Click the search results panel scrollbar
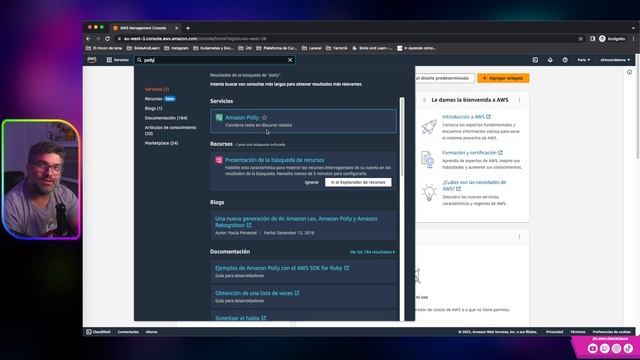Image resolution: width=640 pixels, height=360 pixels. pyautogui.click(x=402, y=137)
